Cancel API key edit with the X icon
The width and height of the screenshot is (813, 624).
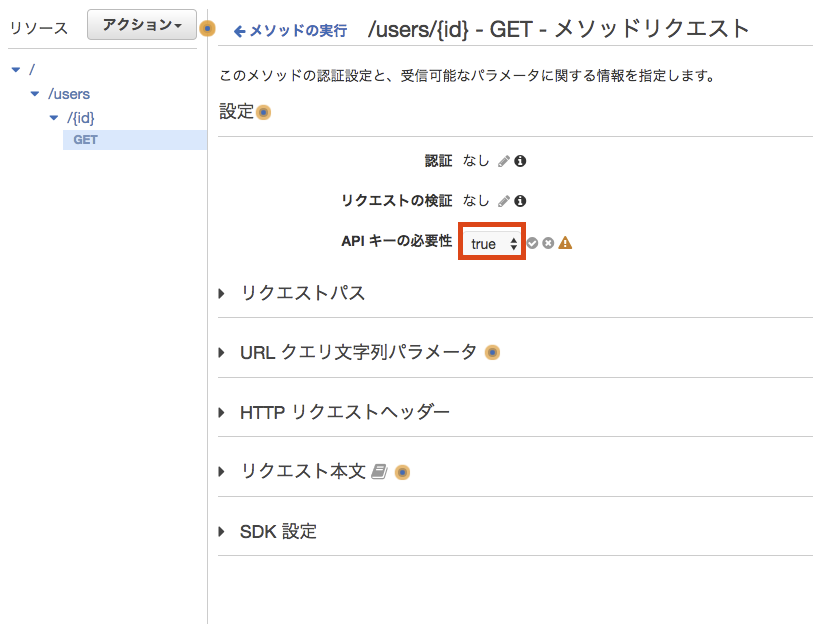coord(548,243)
